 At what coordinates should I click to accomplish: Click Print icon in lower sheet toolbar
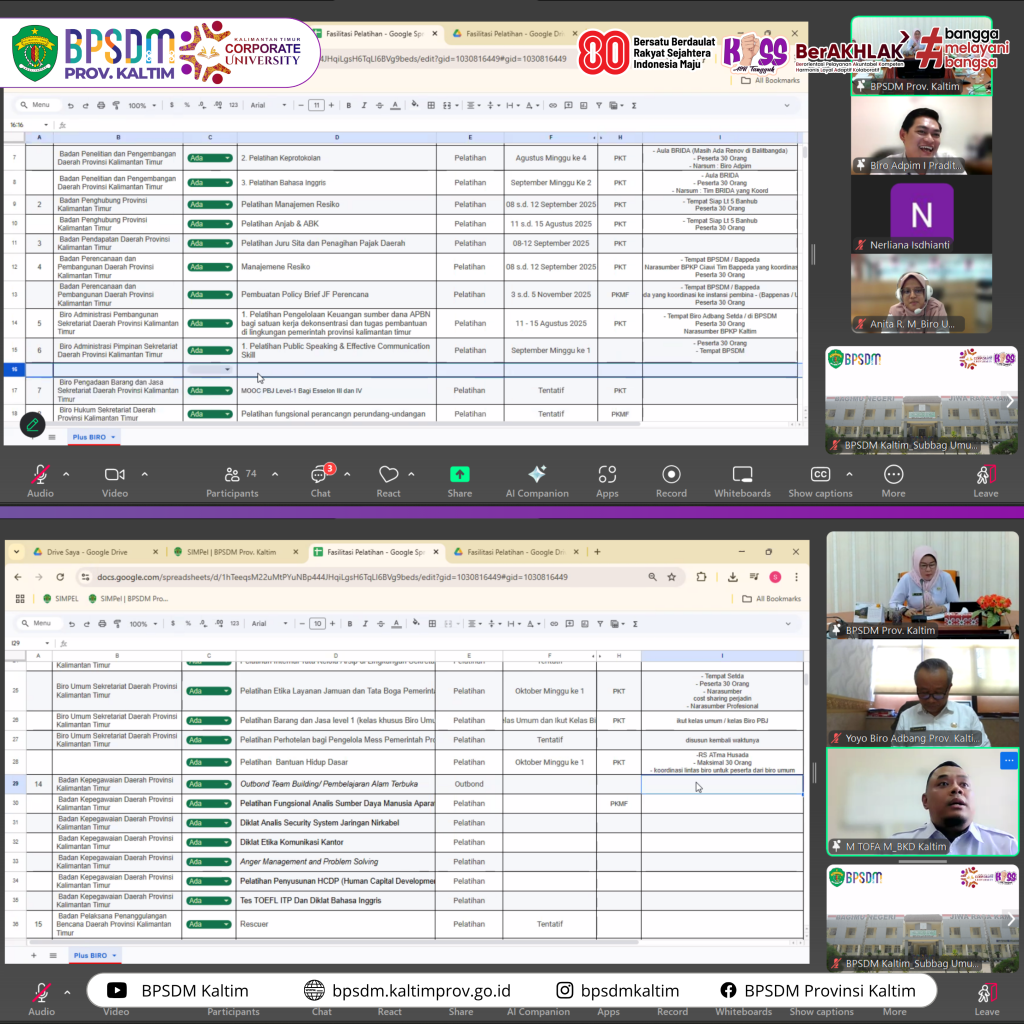(x=102, y=624)
